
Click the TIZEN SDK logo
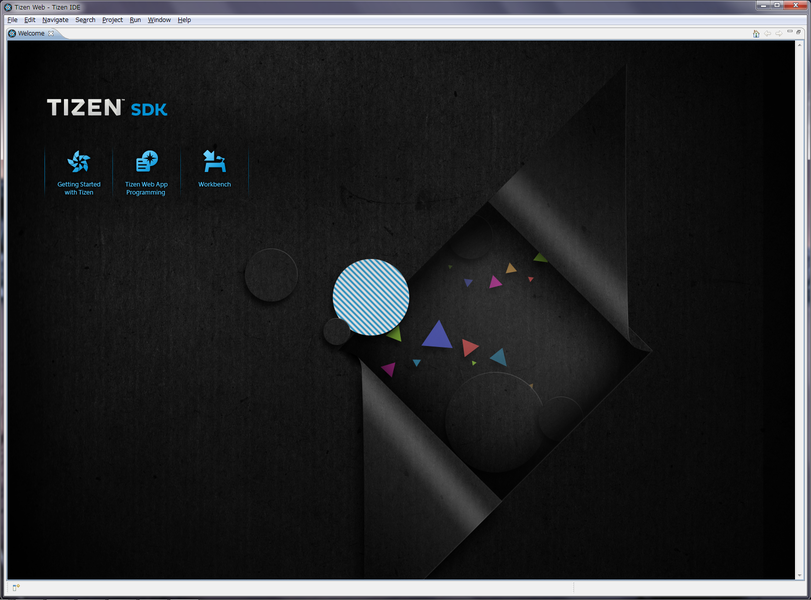click(107, 108)
